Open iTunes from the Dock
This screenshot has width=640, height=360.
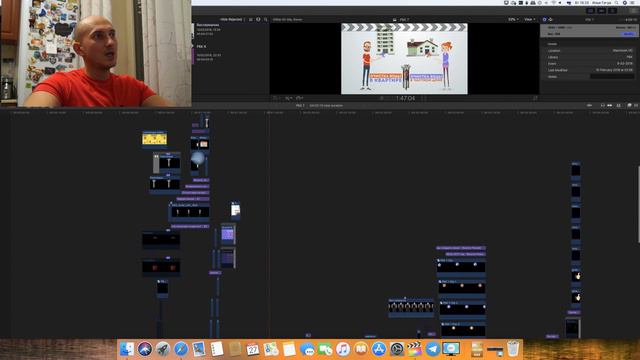point(343,349)
